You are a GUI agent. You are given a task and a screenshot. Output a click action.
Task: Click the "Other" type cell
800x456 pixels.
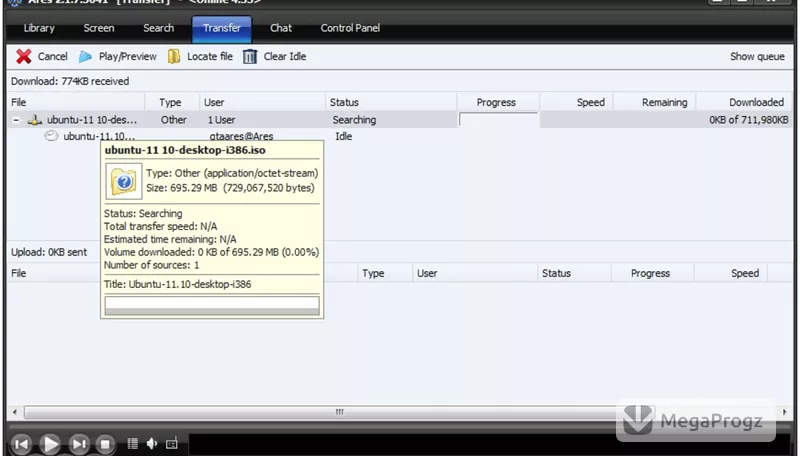(x=173, y=120)
